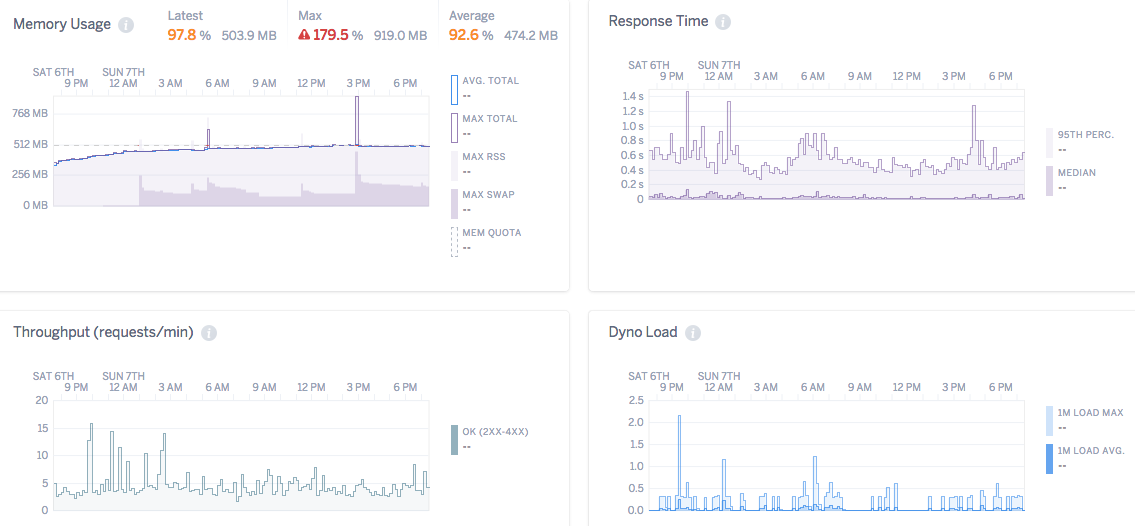This screenshot has height=526, width=1135.
Task: Click the MAX SWAP legend label
Action: pos(488,194)
